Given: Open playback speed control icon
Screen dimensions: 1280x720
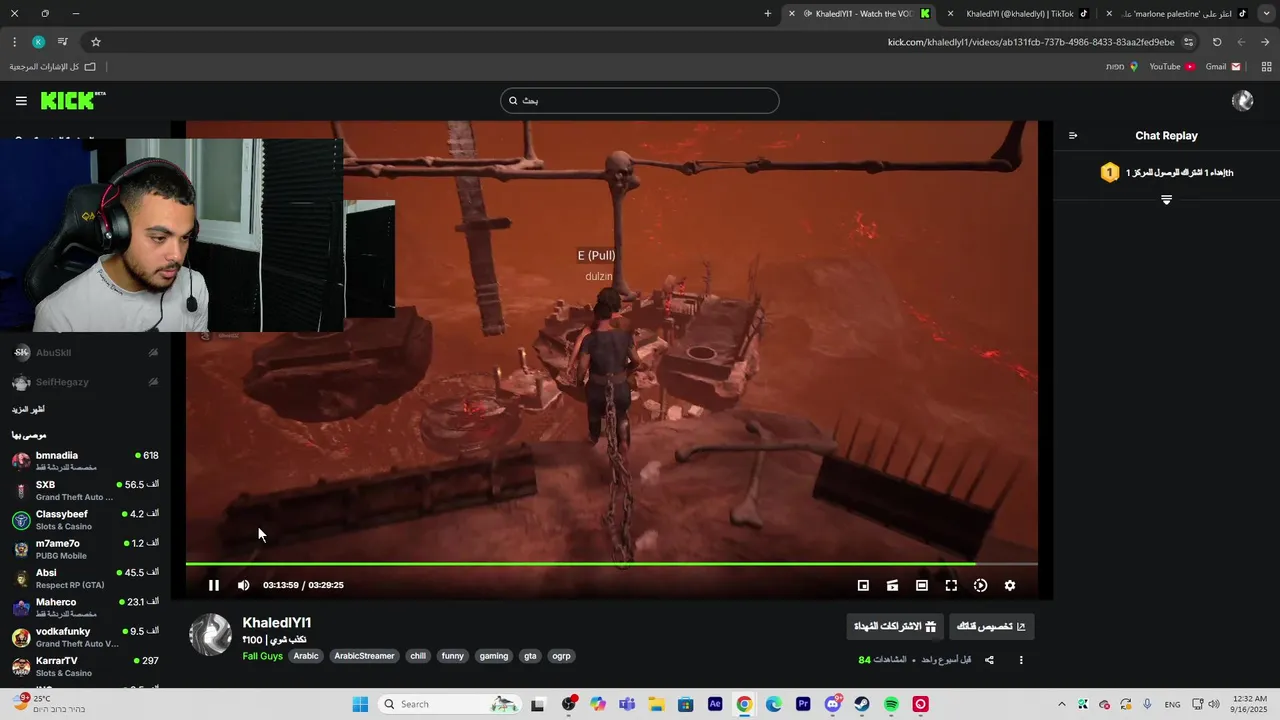Looking at the screenshot, I should coord(980,585).
